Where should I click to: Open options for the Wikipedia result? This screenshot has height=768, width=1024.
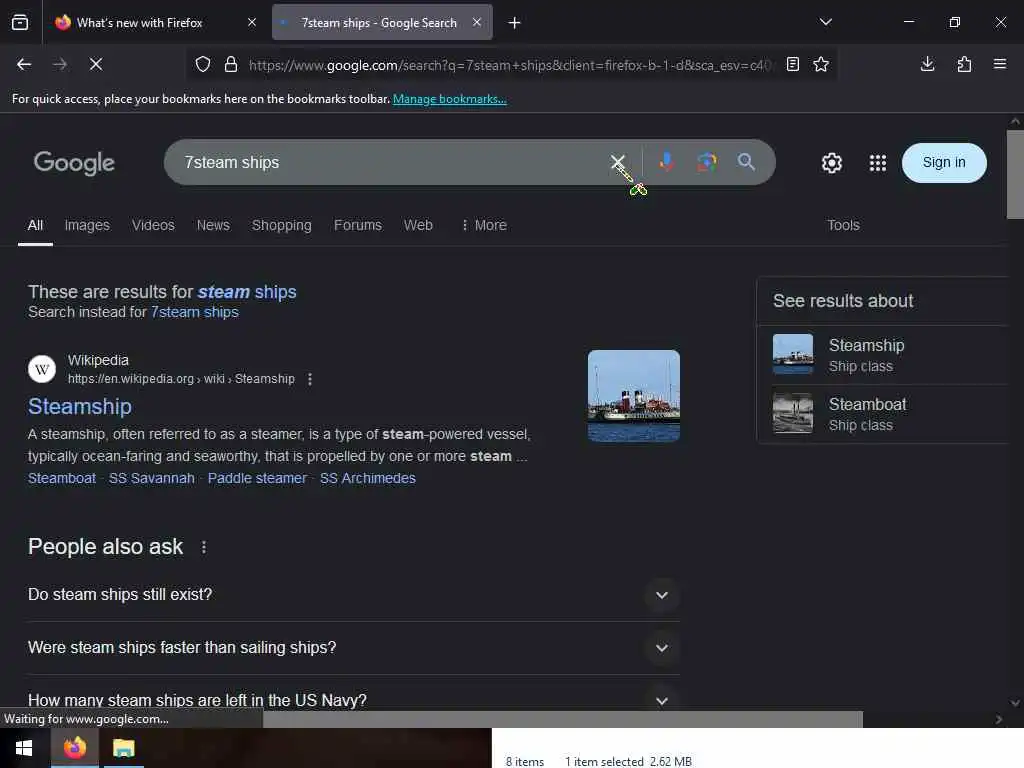point(310,379)
